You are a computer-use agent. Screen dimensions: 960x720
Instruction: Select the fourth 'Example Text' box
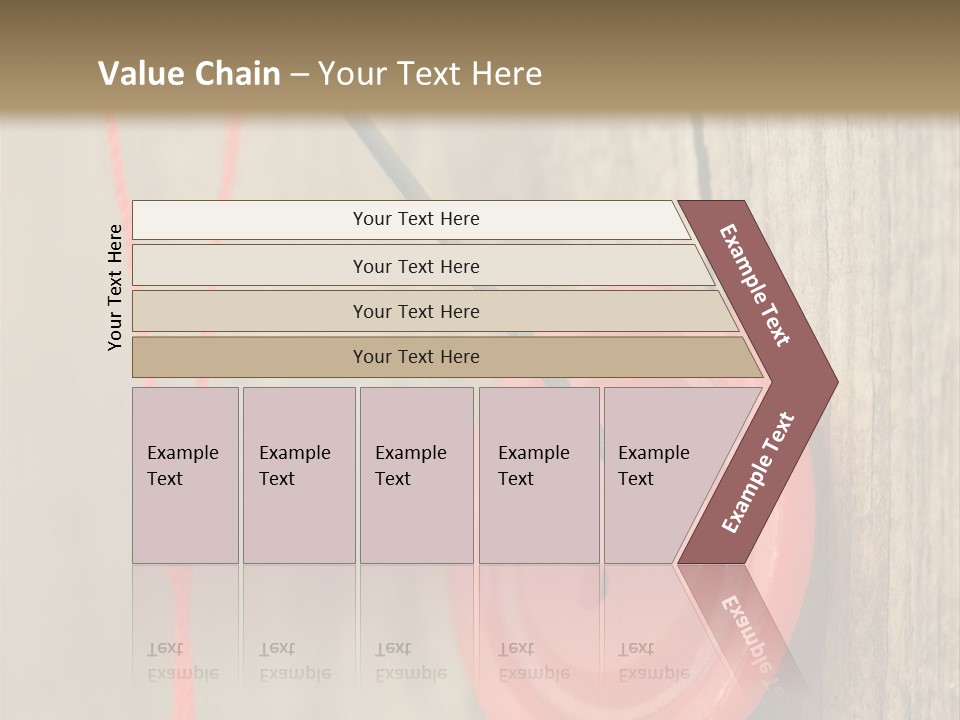[538, 475]
